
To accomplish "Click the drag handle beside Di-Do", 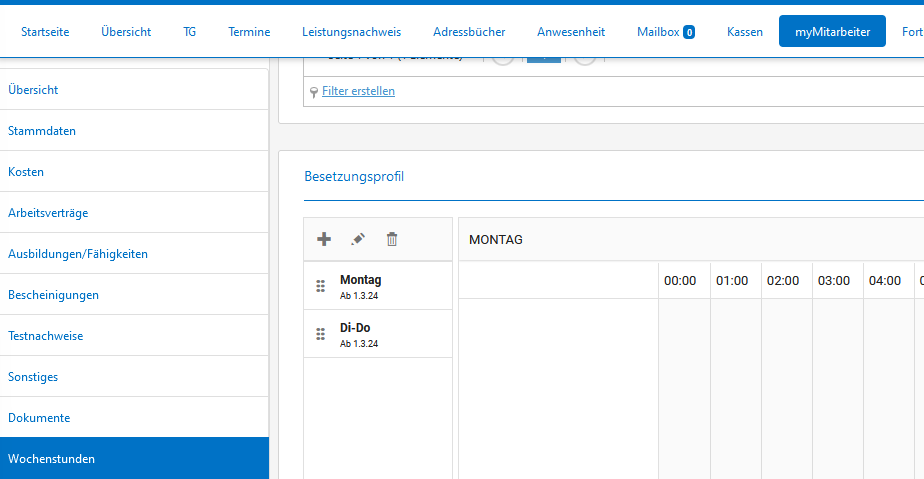I will (x=321, y=334).
